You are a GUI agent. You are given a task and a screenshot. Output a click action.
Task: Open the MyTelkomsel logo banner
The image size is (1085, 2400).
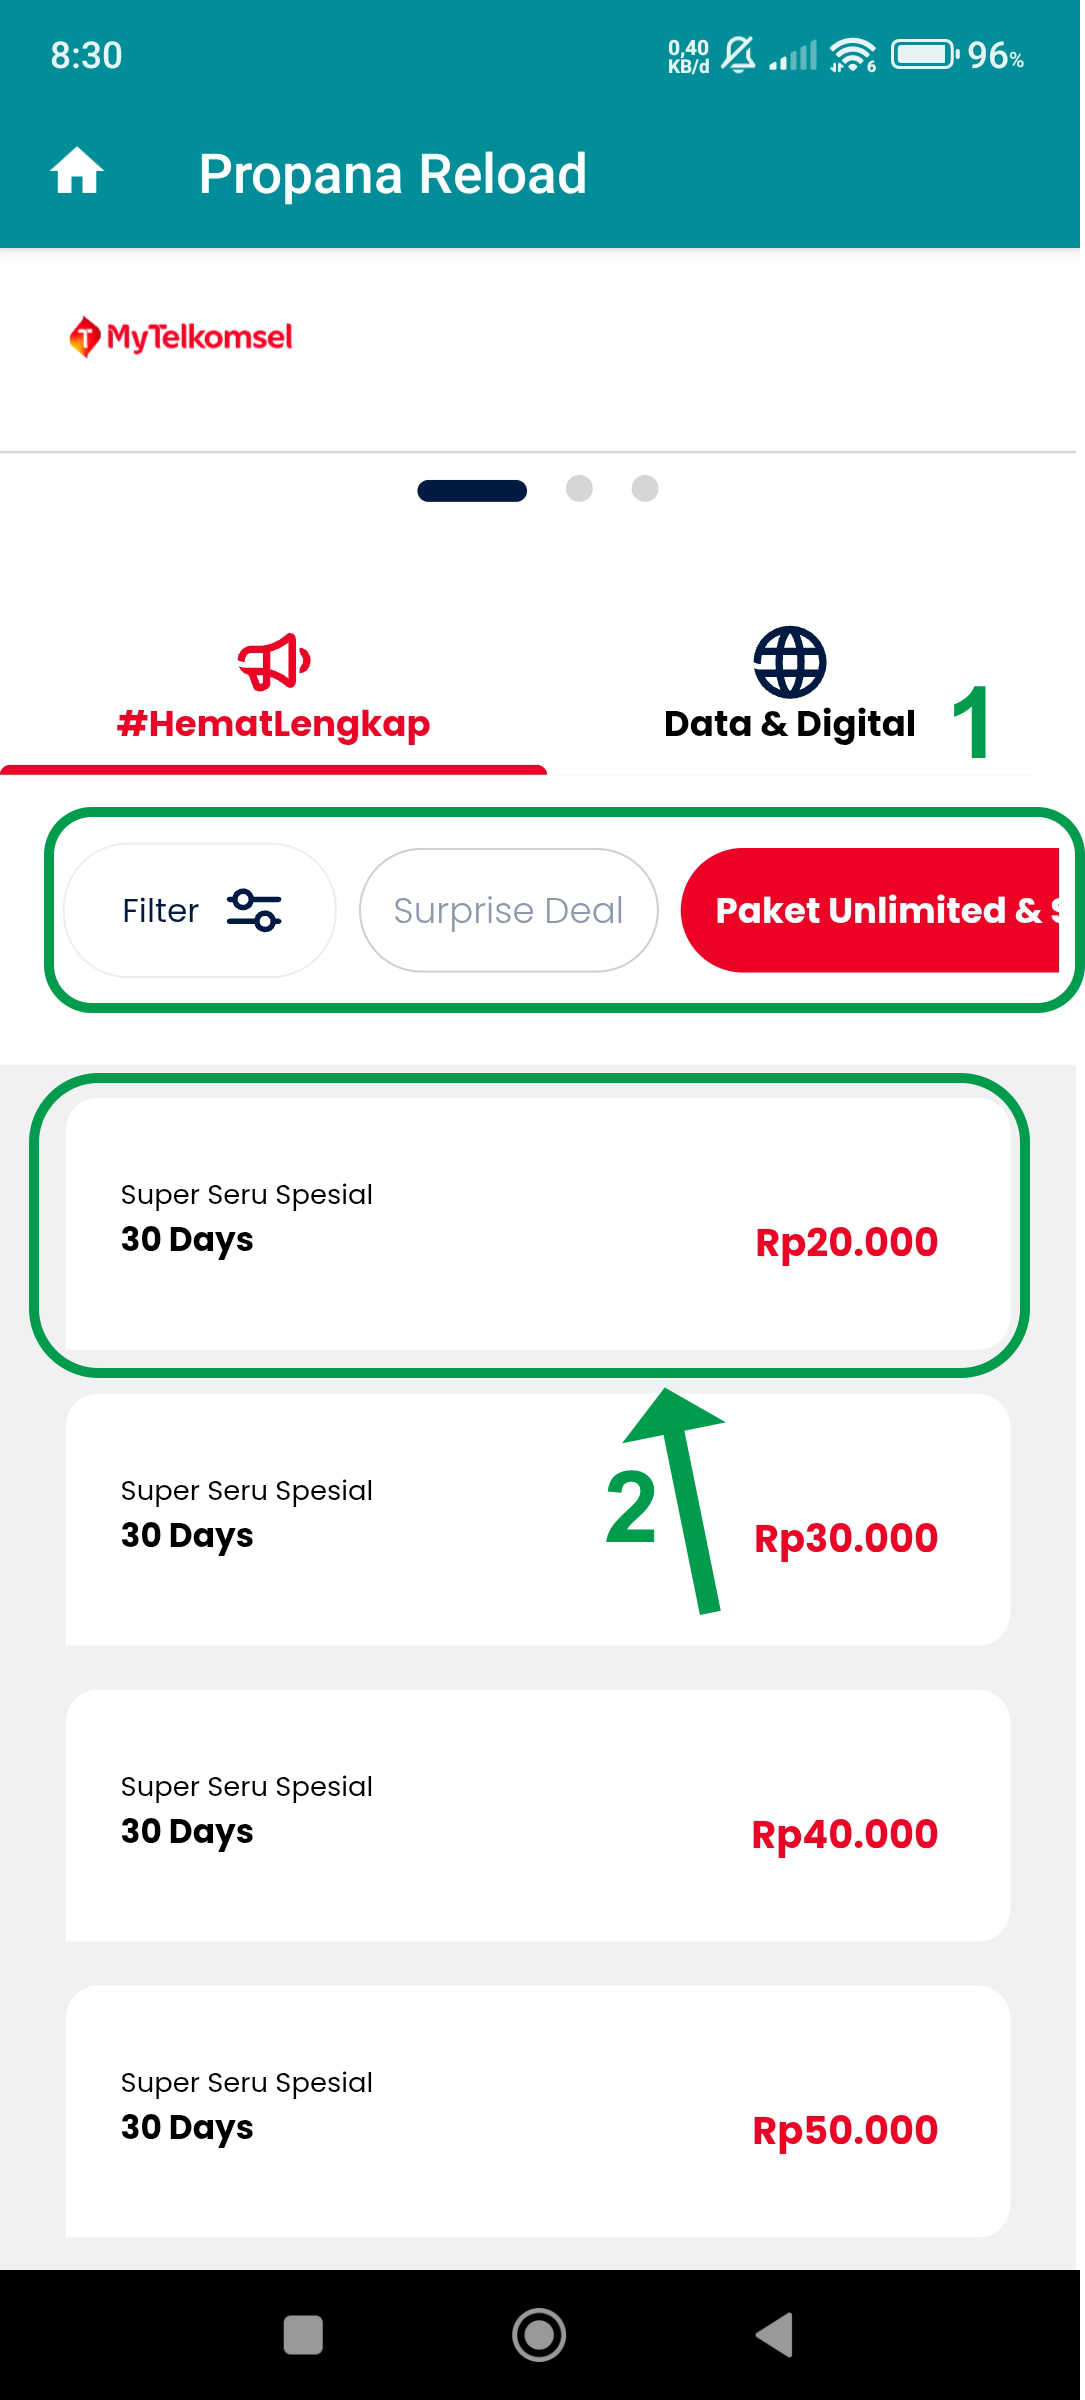click(181, 337)
